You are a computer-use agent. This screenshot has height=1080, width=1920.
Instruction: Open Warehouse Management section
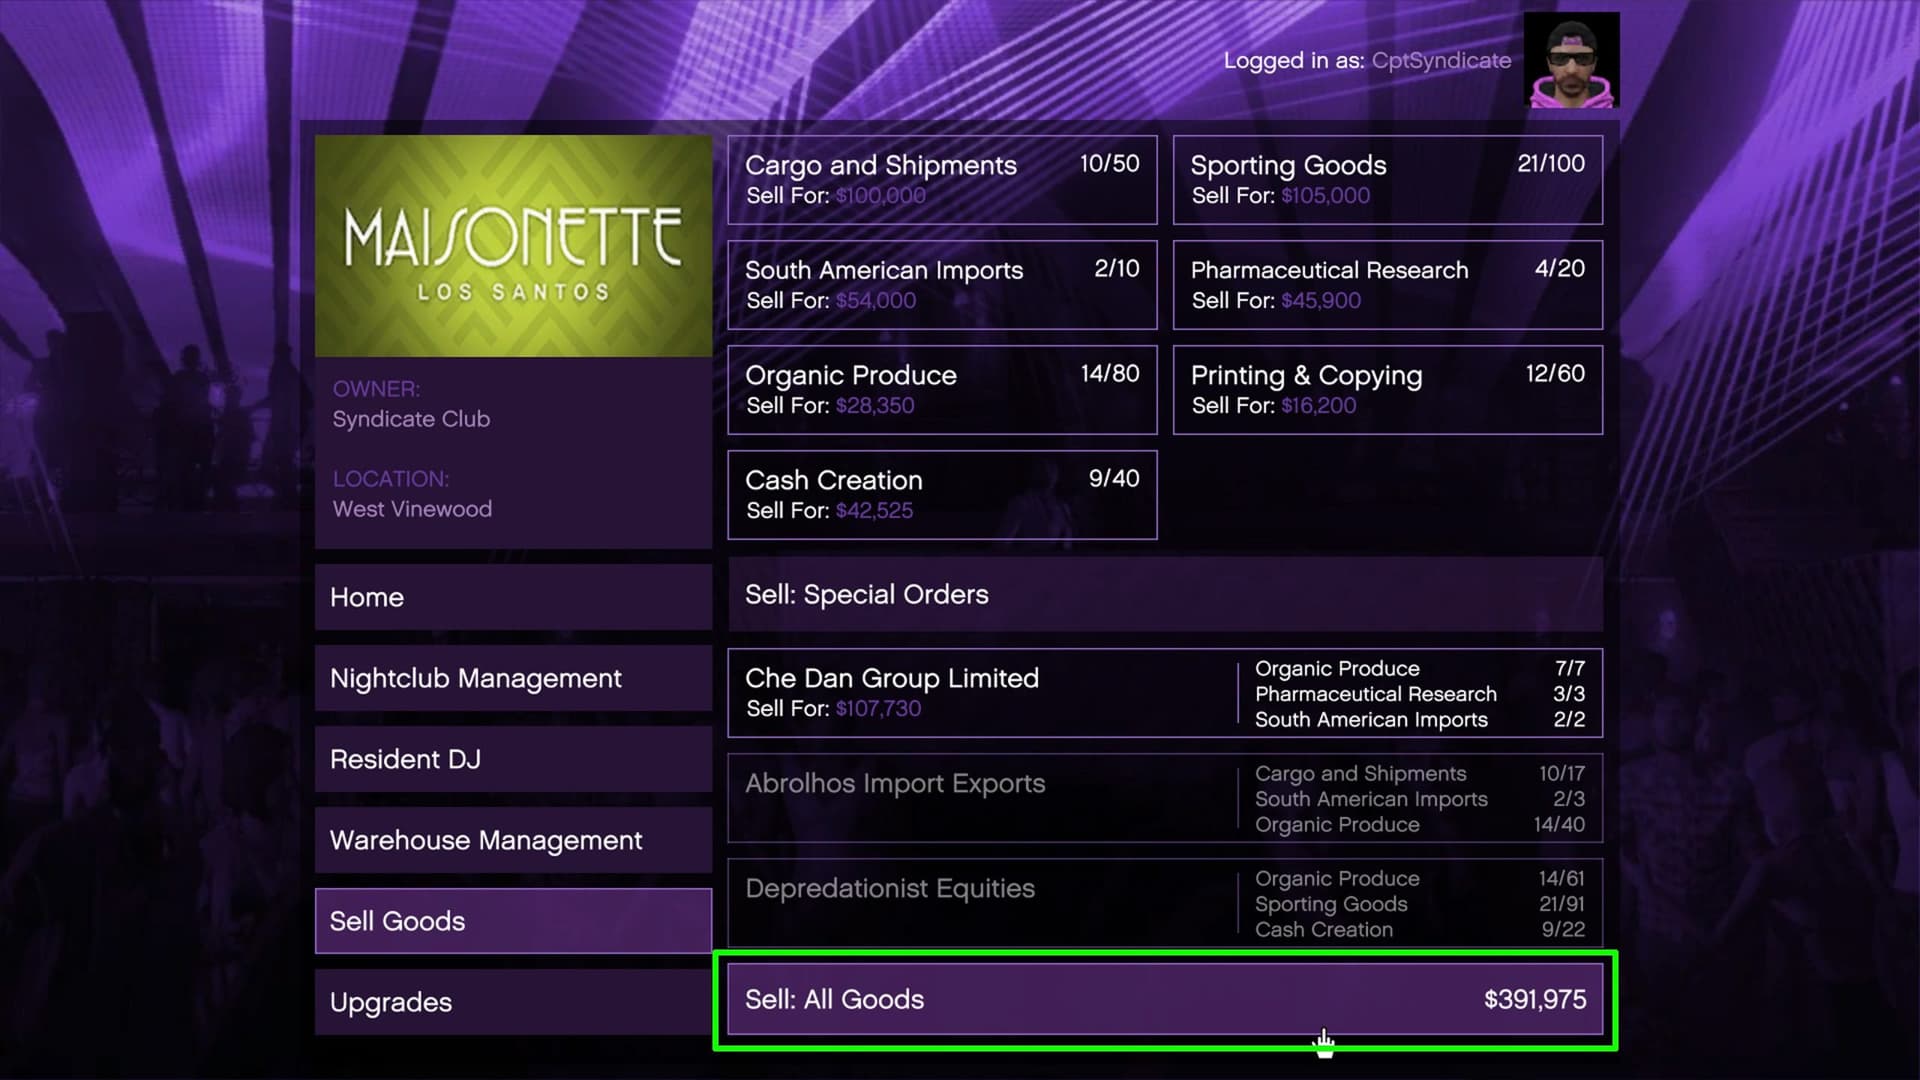513,840
